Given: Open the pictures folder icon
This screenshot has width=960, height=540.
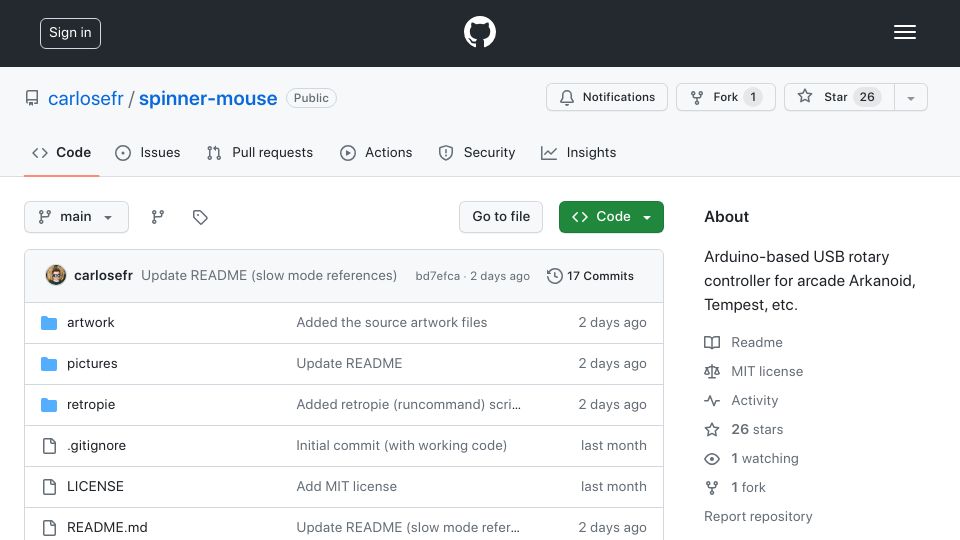Looking at the screenshot, I should click(x=49, y=364).
